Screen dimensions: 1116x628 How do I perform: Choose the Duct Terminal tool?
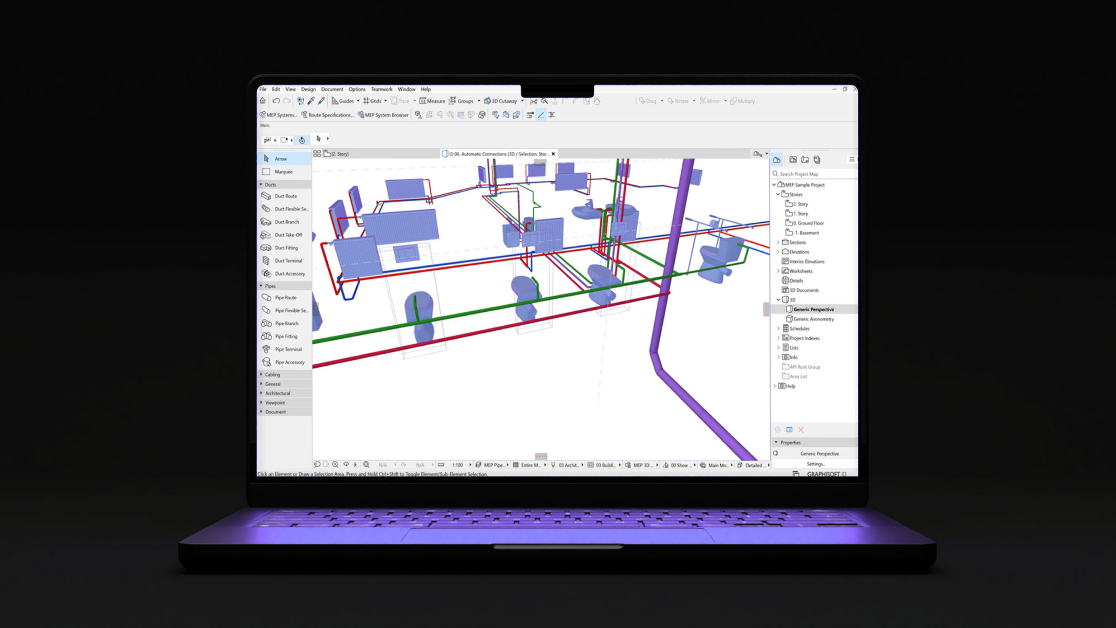click(287, 261)
